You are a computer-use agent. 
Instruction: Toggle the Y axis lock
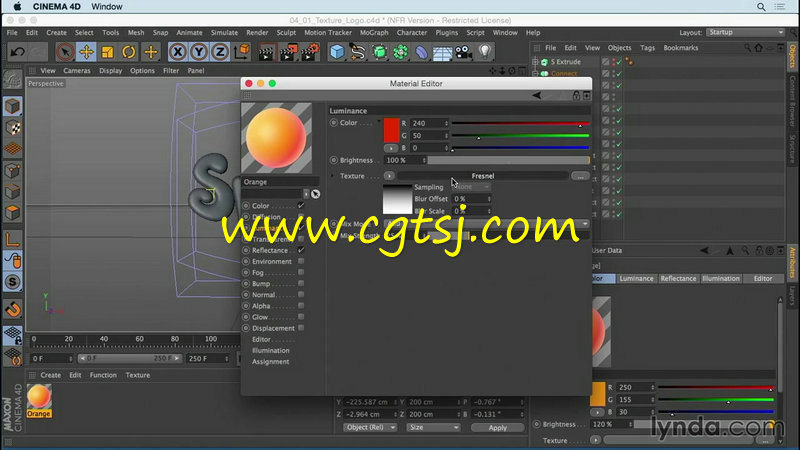tap(199, 52)
